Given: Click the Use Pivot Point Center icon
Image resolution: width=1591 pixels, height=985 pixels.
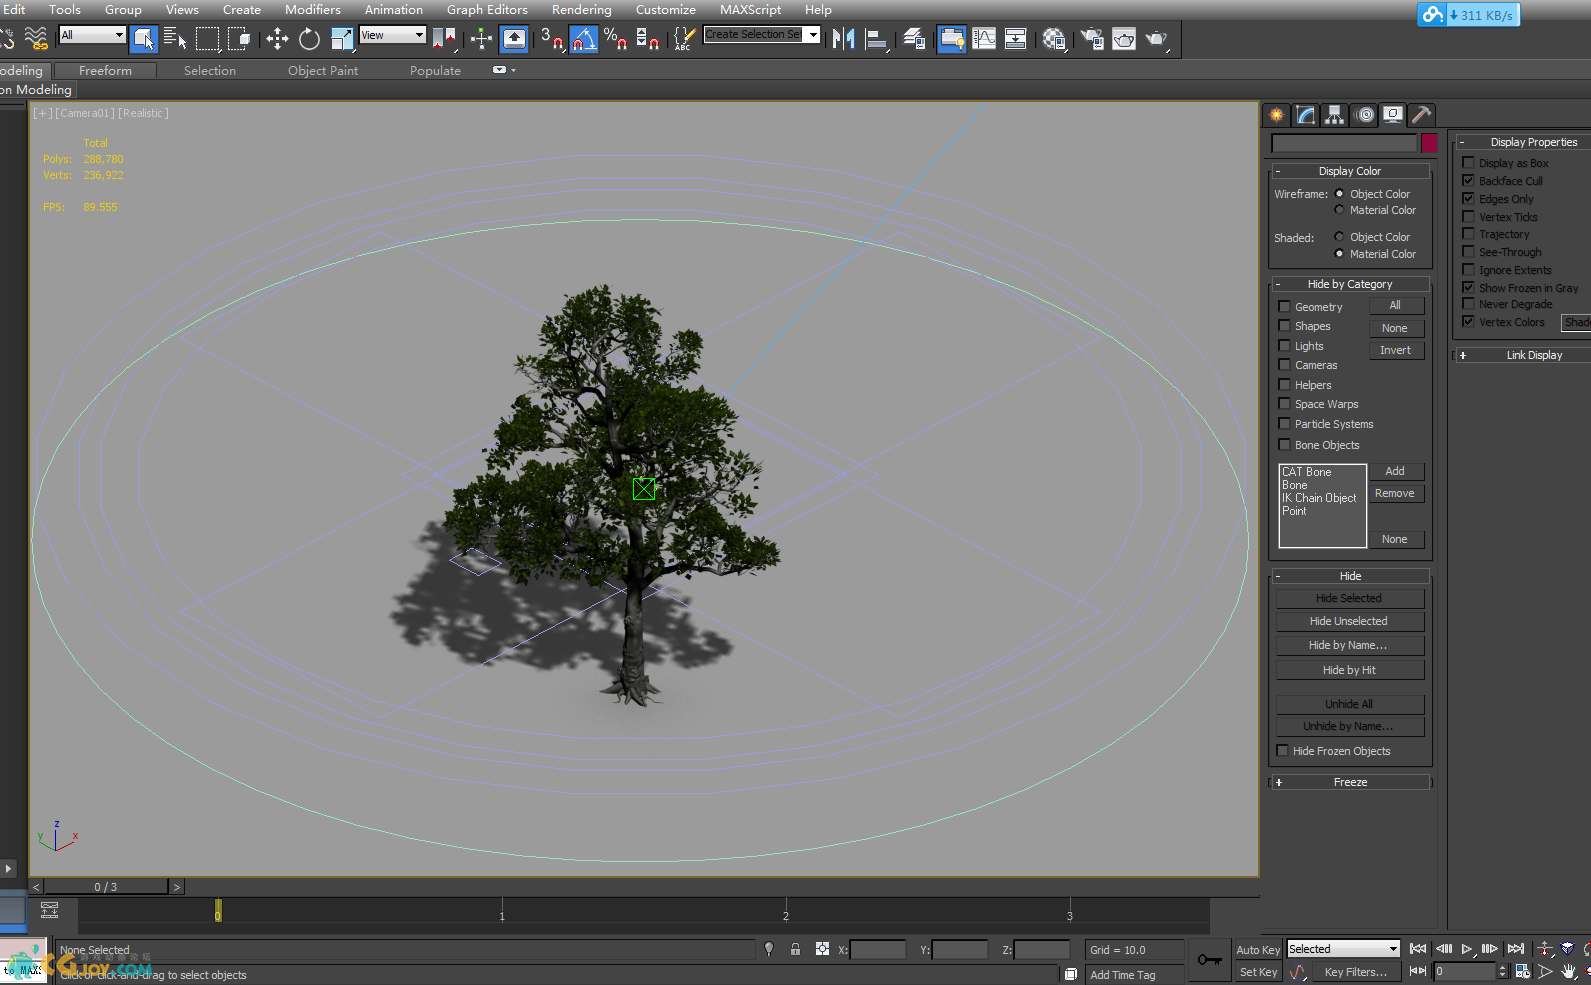Looking at the screenshot, I should click(x=444, y=39).
